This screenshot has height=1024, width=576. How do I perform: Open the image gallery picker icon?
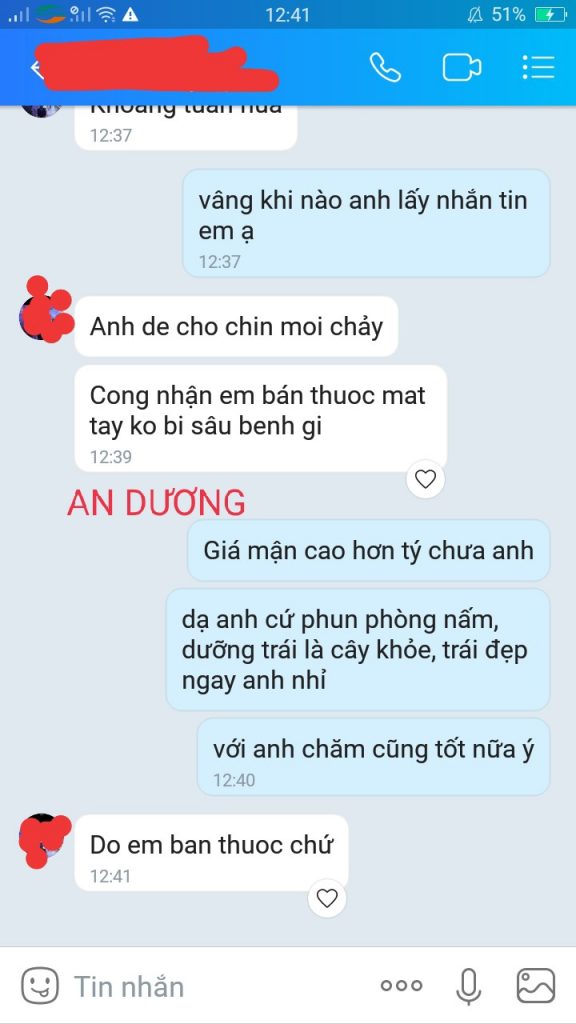point(536,985)
